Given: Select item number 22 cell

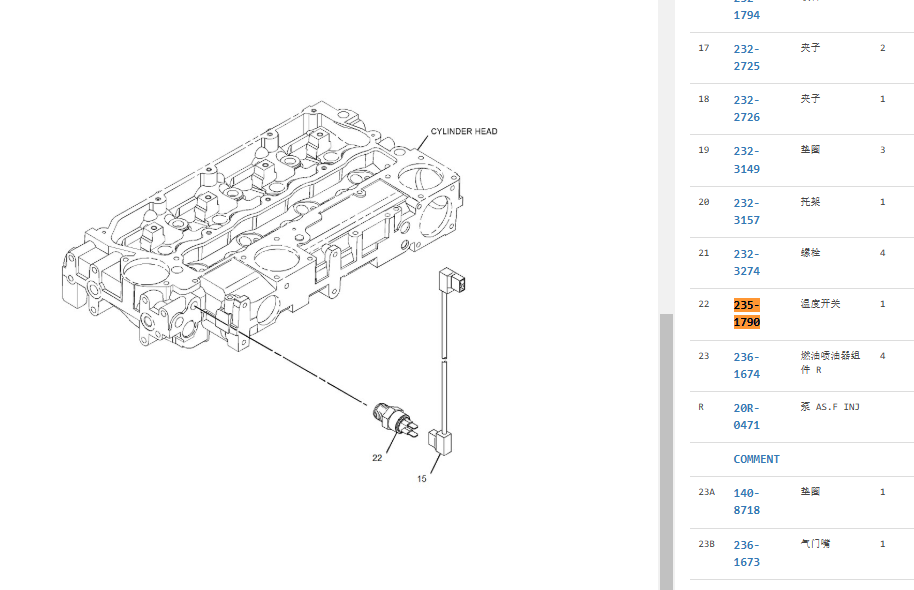Looking at the screenshot, I should [704, 304].
